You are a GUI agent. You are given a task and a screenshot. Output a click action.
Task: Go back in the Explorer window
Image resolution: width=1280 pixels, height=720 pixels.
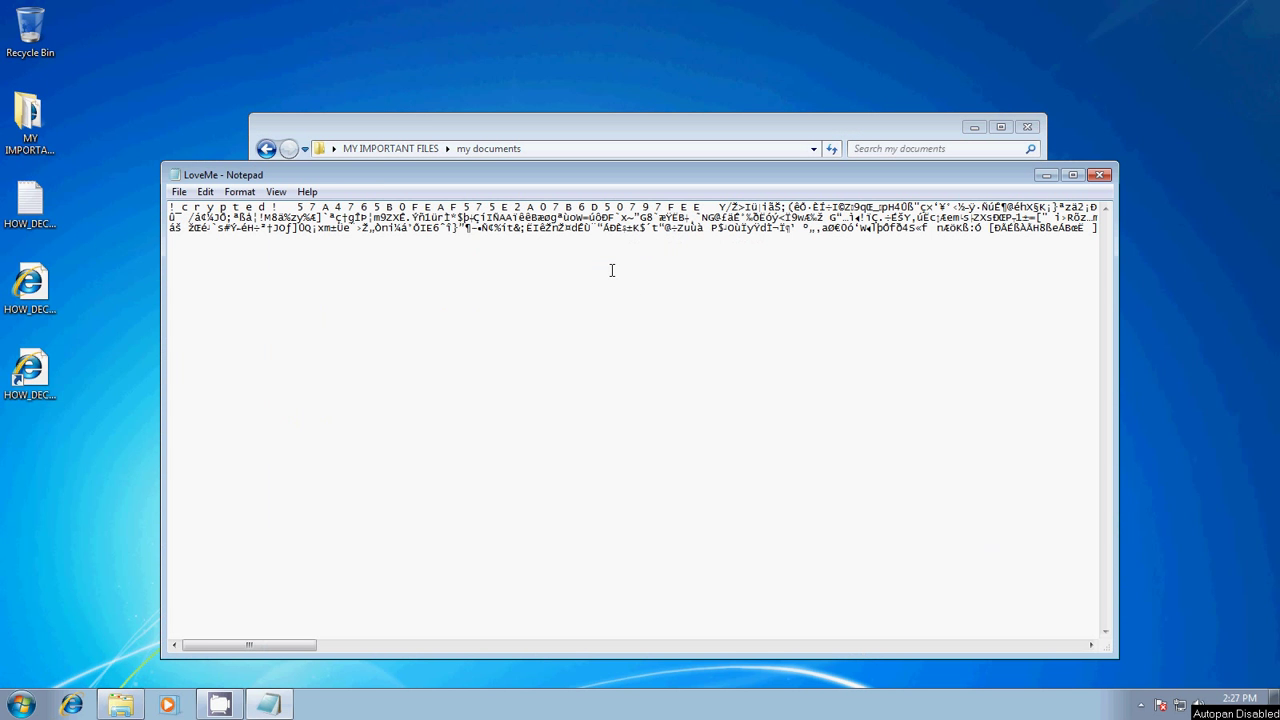(266, 149)
